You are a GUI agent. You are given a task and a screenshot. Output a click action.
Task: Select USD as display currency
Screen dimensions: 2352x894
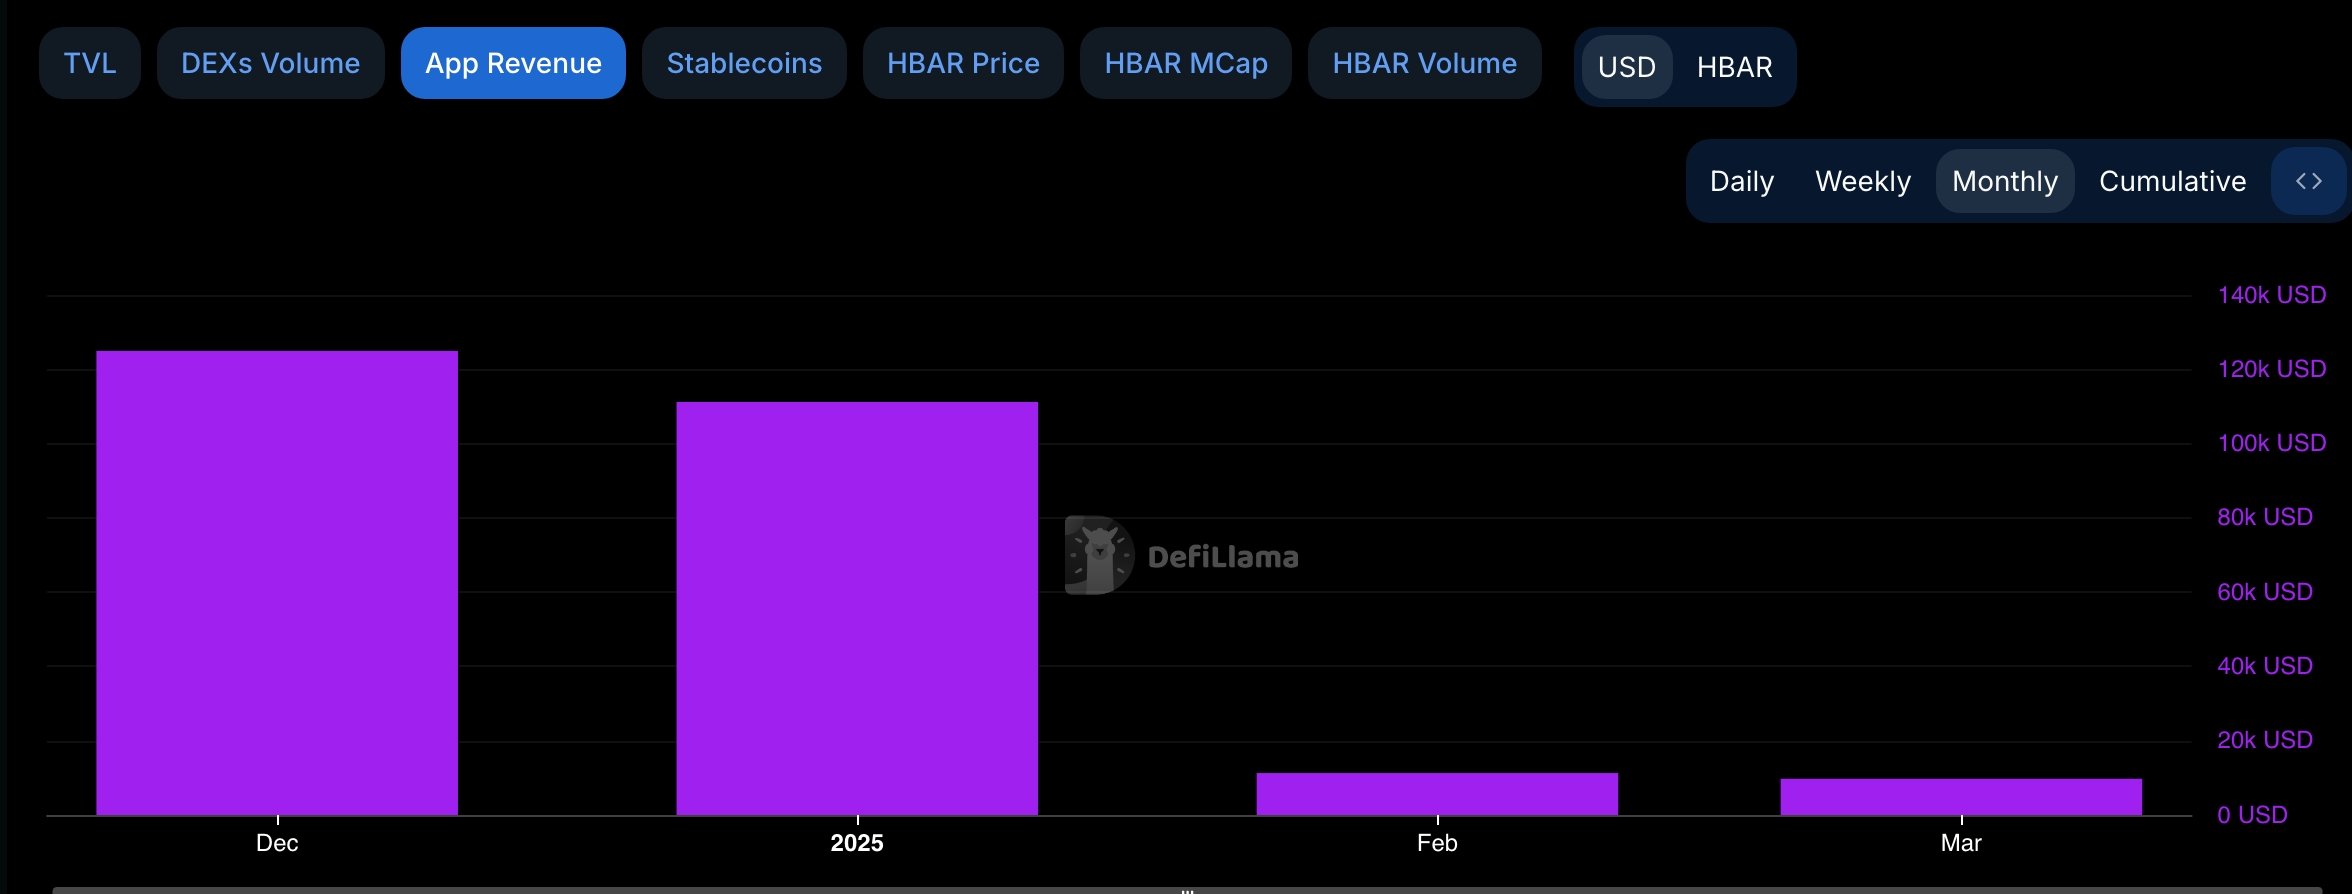pyautogui.click(x=1627, y=67)
